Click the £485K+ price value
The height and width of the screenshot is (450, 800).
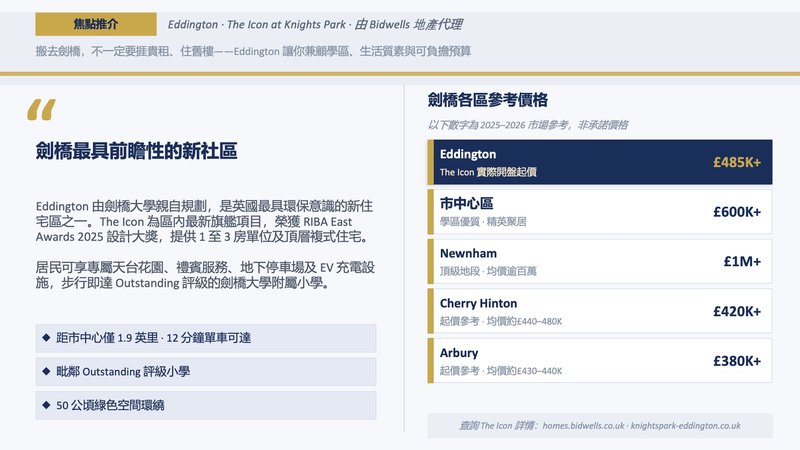coord(737,162)
